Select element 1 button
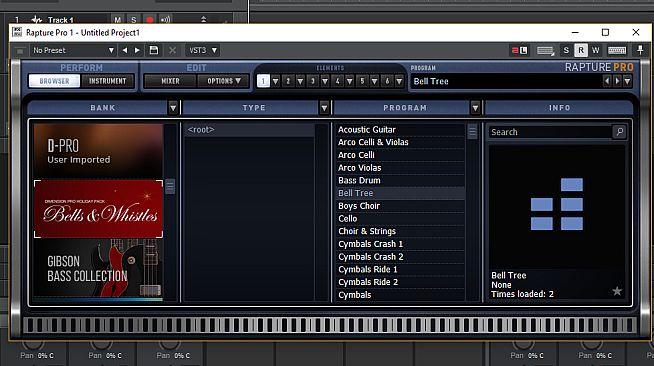This screenshot has width=654, height=366. point(263,81)
